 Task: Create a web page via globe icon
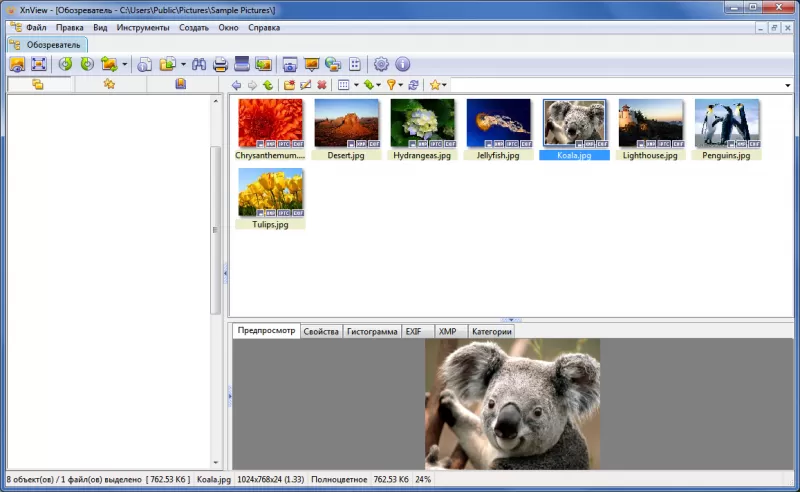(x=333, y=64)
